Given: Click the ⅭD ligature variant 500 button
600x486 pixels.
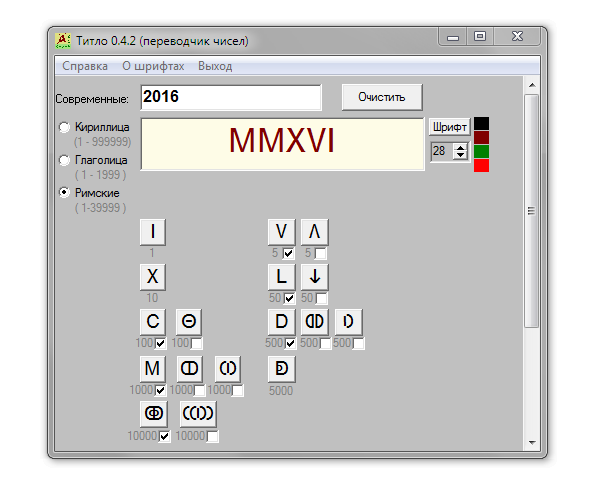Looking at the screenshot, I should 315,321.
